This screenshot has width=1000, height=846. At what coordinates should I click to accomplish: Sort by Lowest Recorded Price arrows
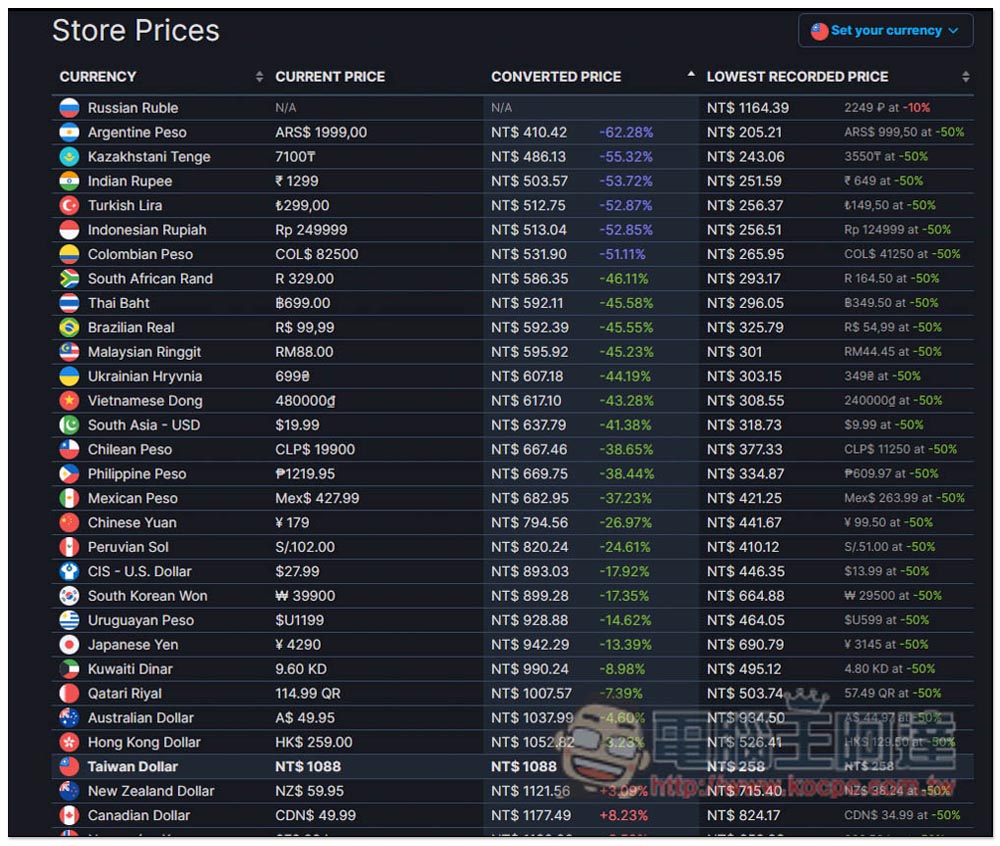pyautogui.click(x=966, y=77)
